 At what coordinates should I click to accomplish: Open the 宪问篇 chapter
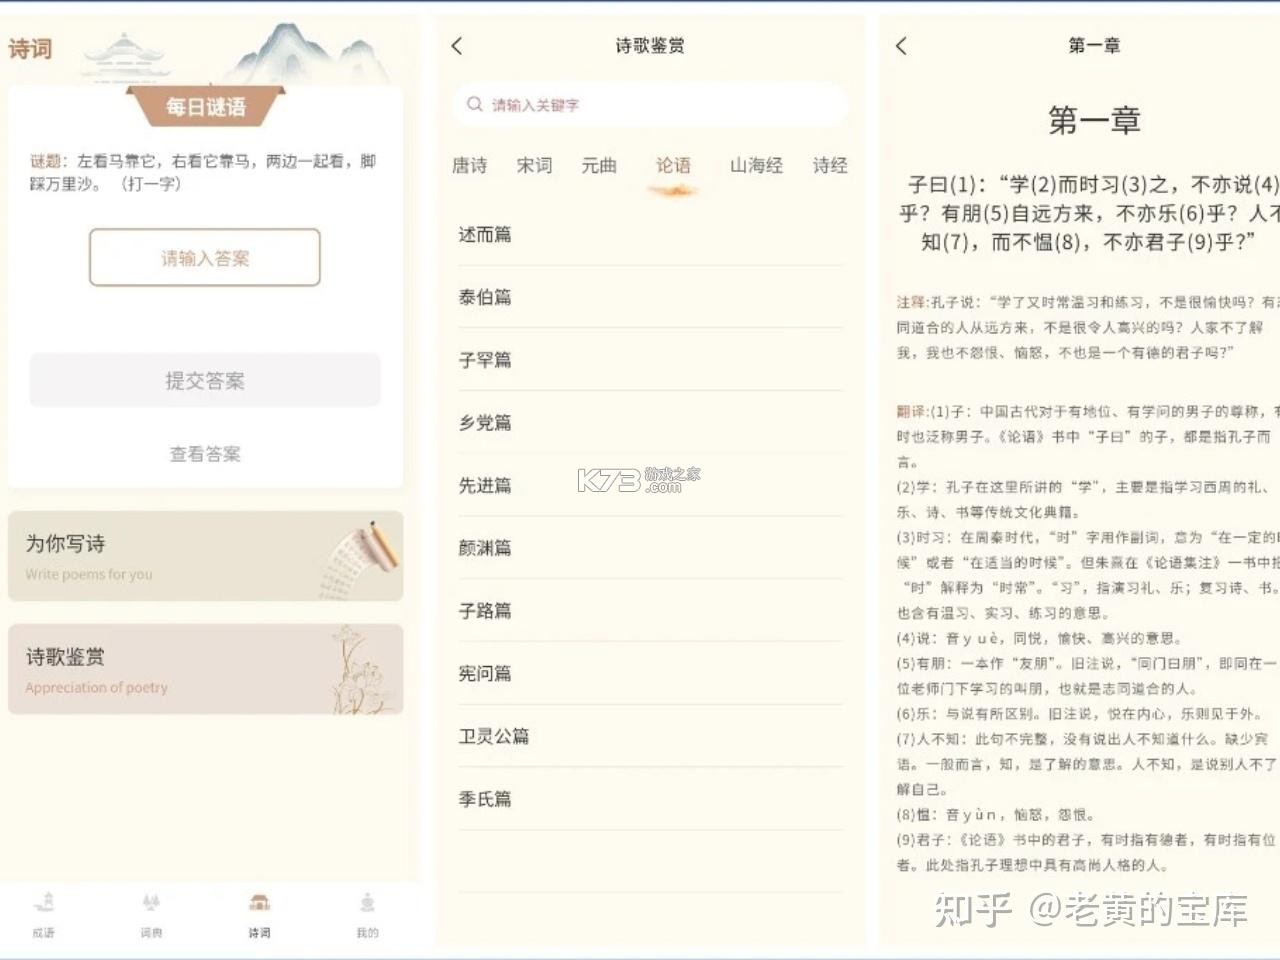tap(650, 674)
